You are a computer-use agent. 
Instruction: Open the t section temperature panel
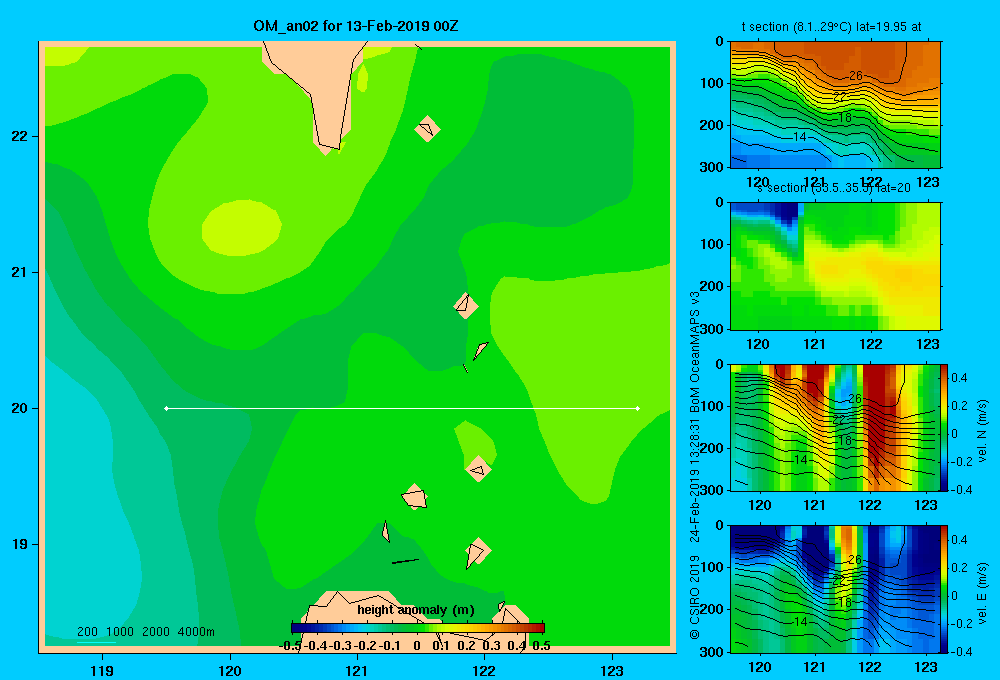click(835, 105)
